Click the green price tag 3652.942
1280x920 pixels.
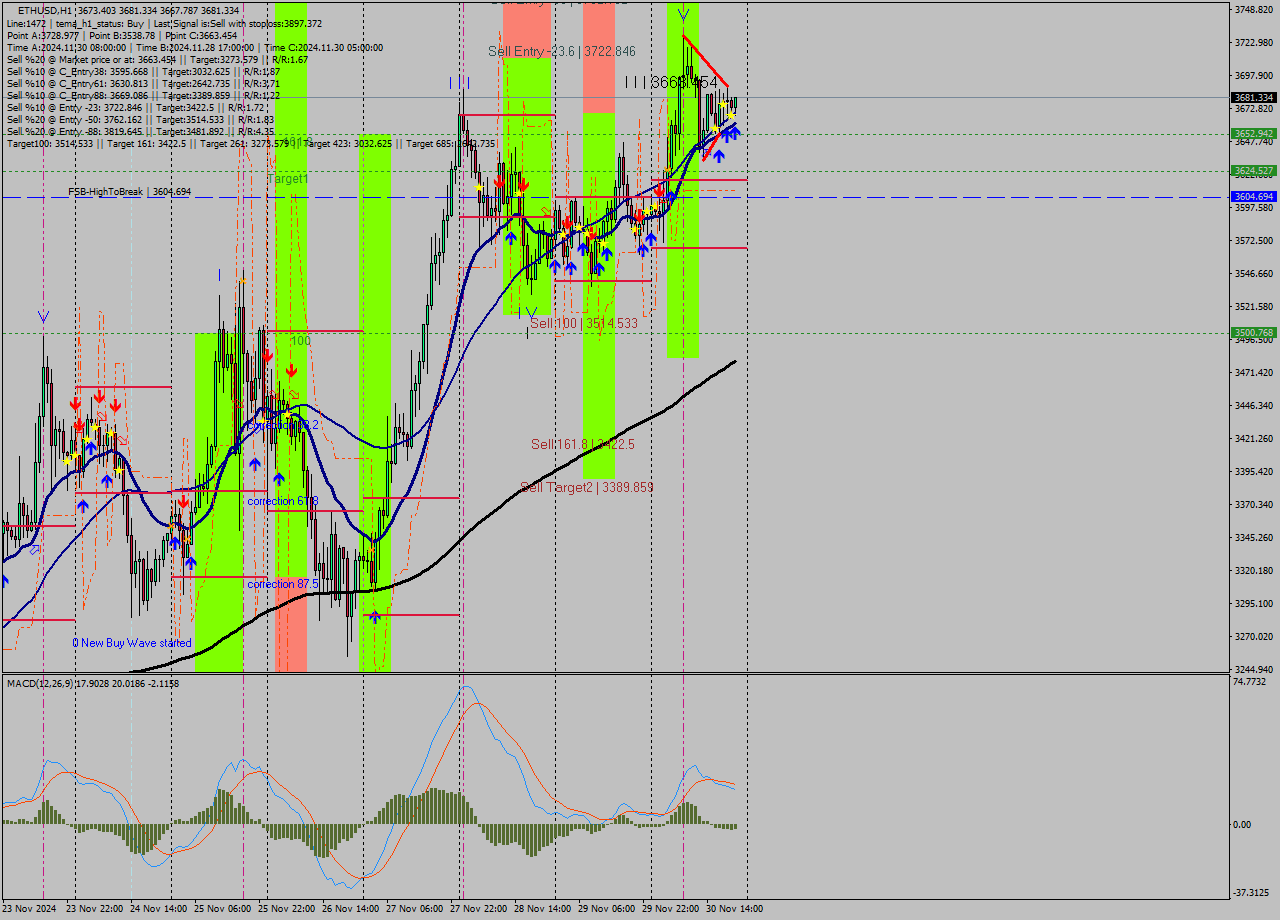tap(1253, 133)
